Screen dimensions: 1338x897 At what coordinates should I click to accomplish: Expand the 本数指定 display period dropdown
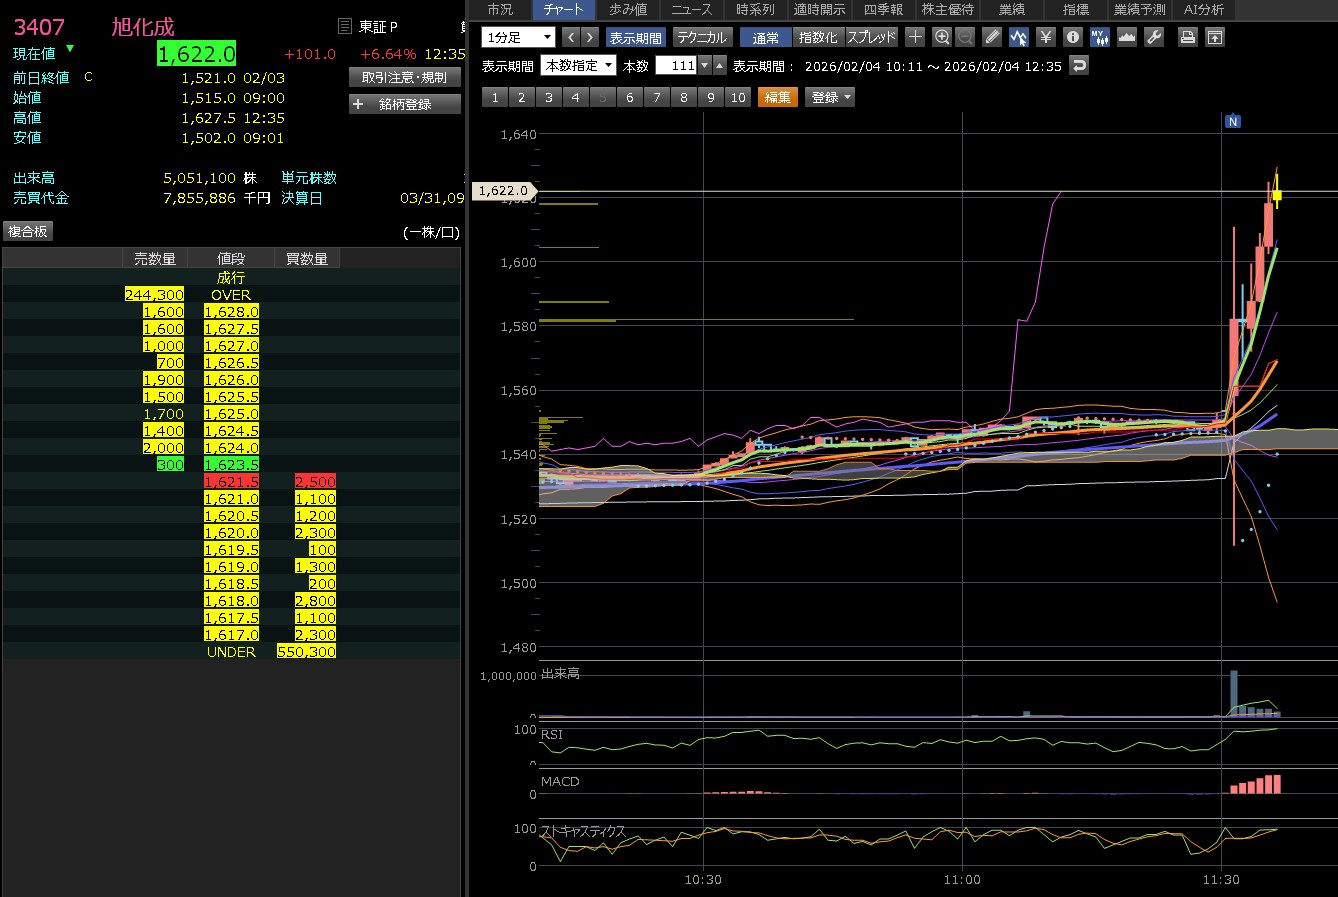[x=579, y=66]
